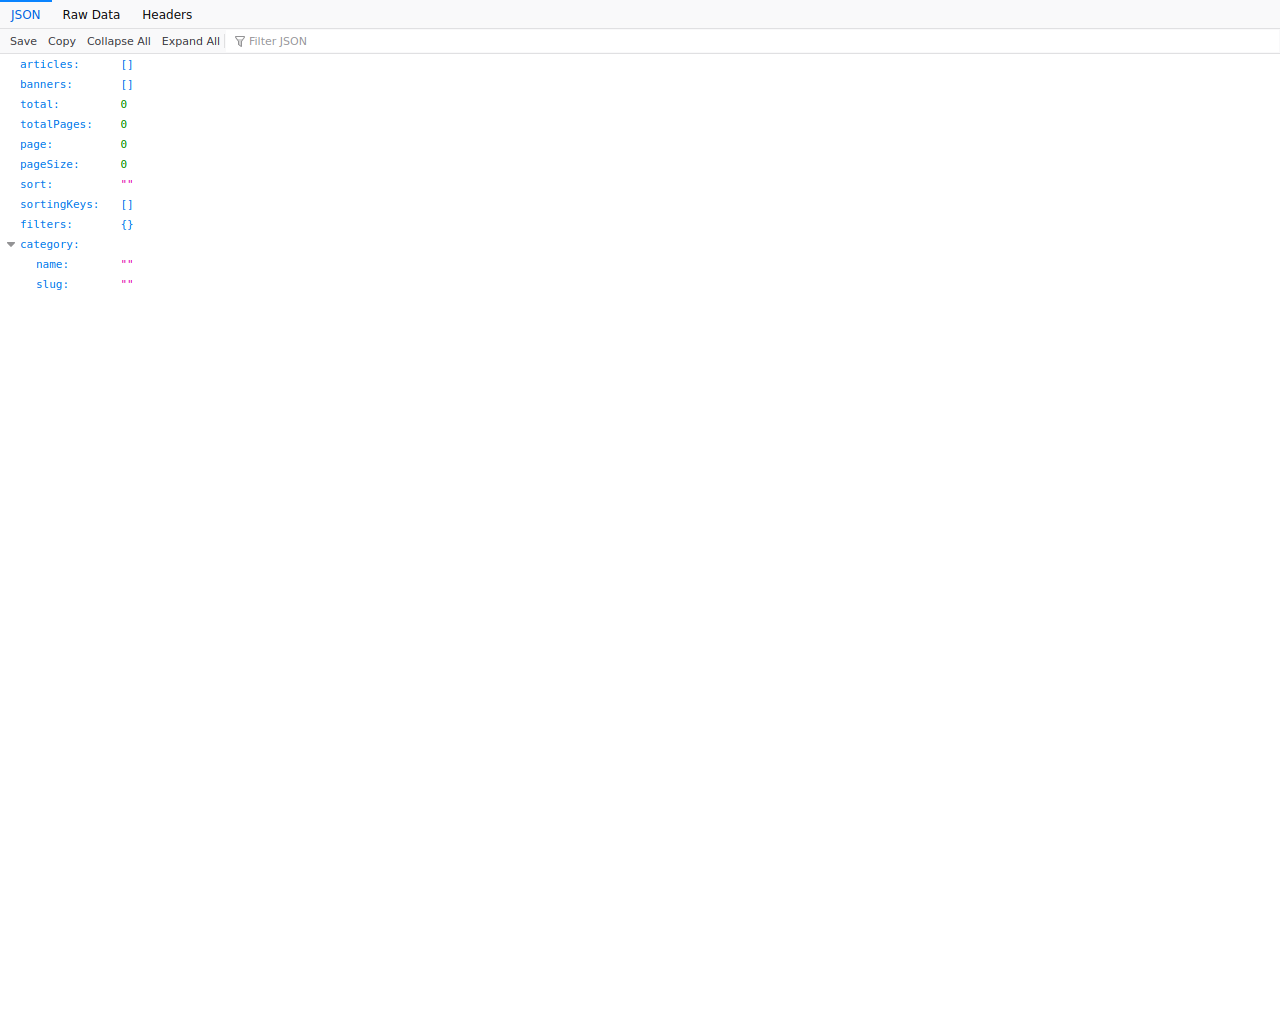This screenshot has height=1024, width=1280.
Task: Click the 0 value of pageSize
Action: pos(124,164)
